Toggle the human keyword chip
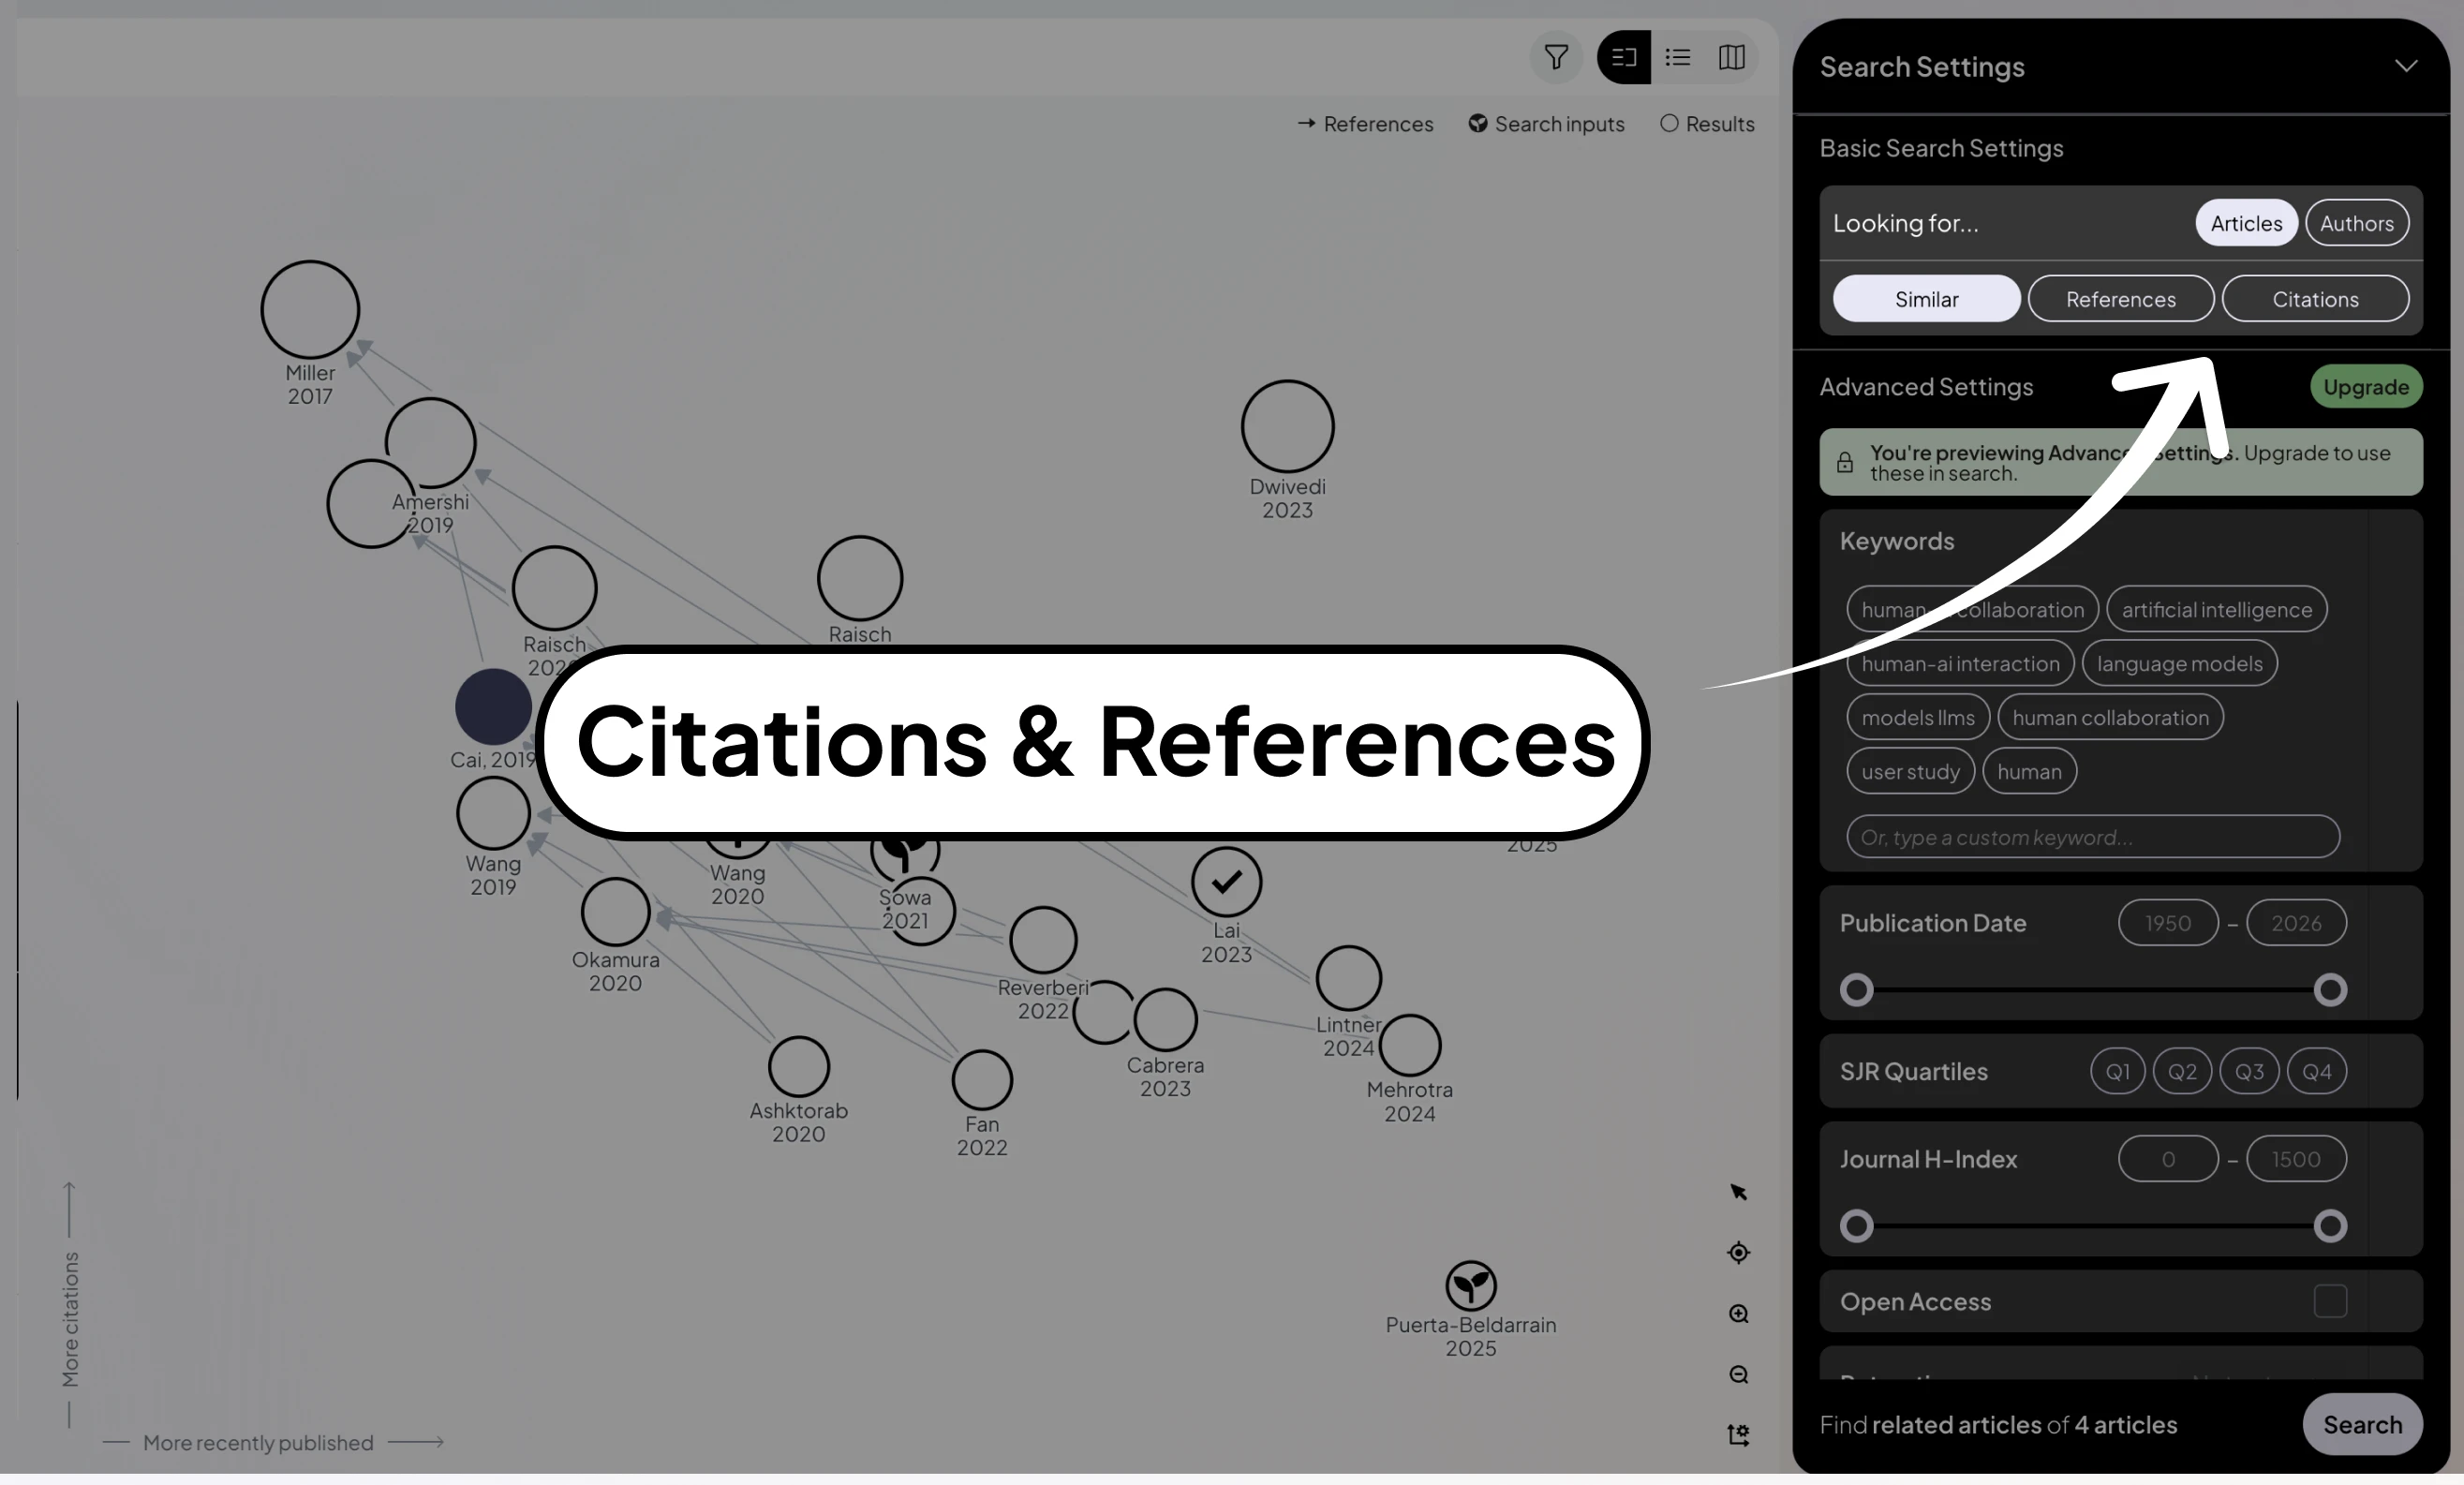 (x=2029, y=771)
